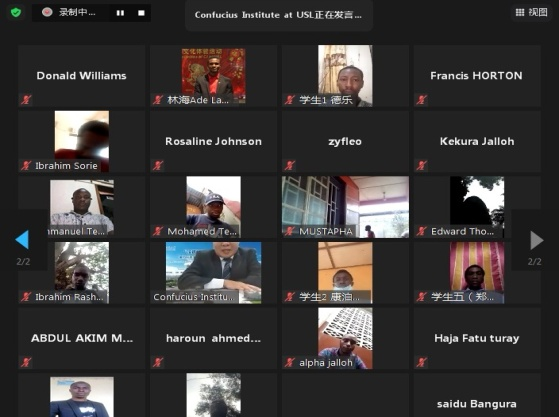Click the muted mic icon on zyfleo

[x=289, y=165]
